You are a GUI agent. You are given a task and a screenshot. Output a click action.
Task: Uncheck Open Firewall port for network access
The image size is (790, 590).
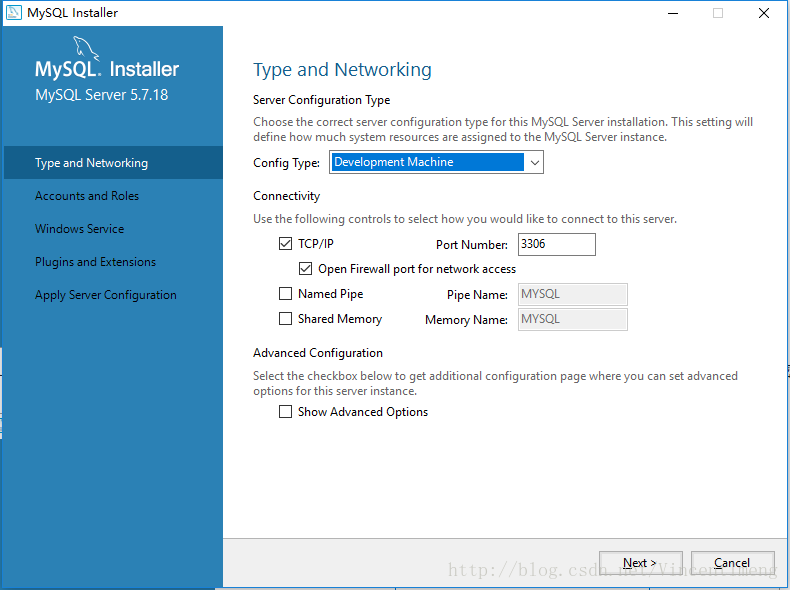pyautogui.click(x=306, y=269)
